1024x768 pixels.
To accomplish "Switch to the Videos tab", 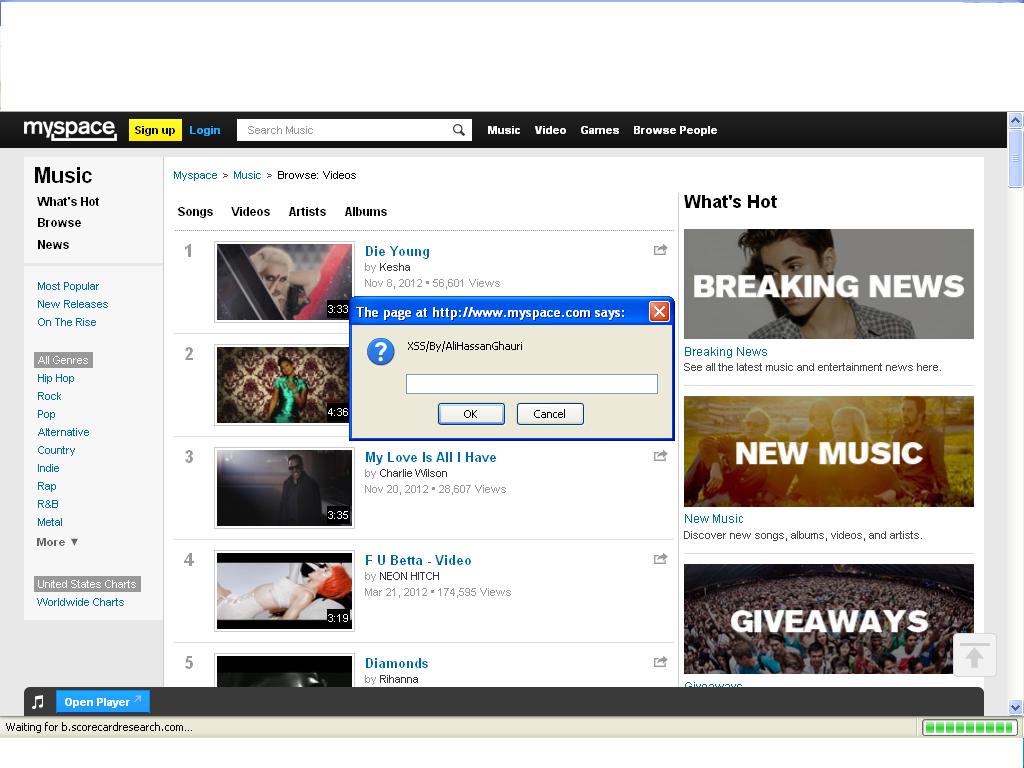I will click(250, 212).
